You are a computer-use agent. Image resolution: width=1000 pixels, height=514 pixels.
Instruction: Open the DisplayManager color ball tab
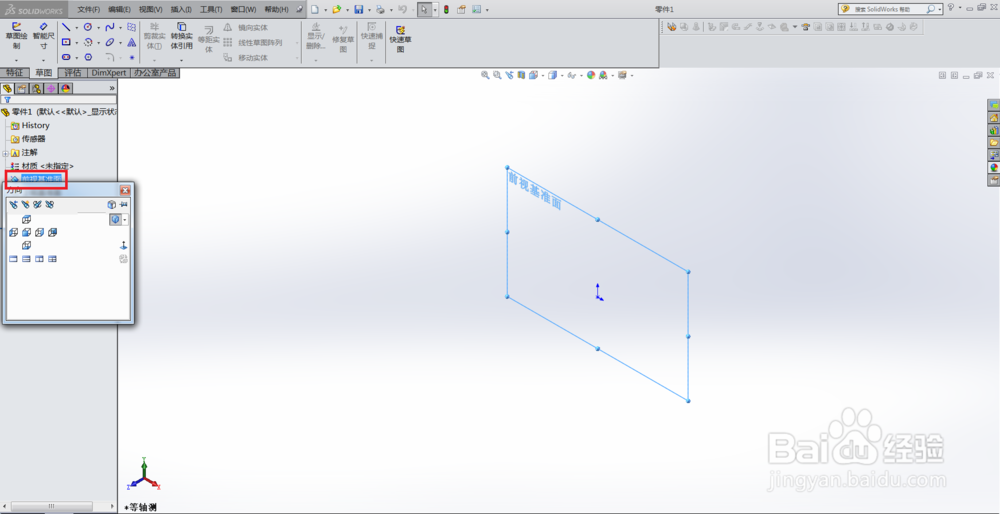tap(66, 88)
